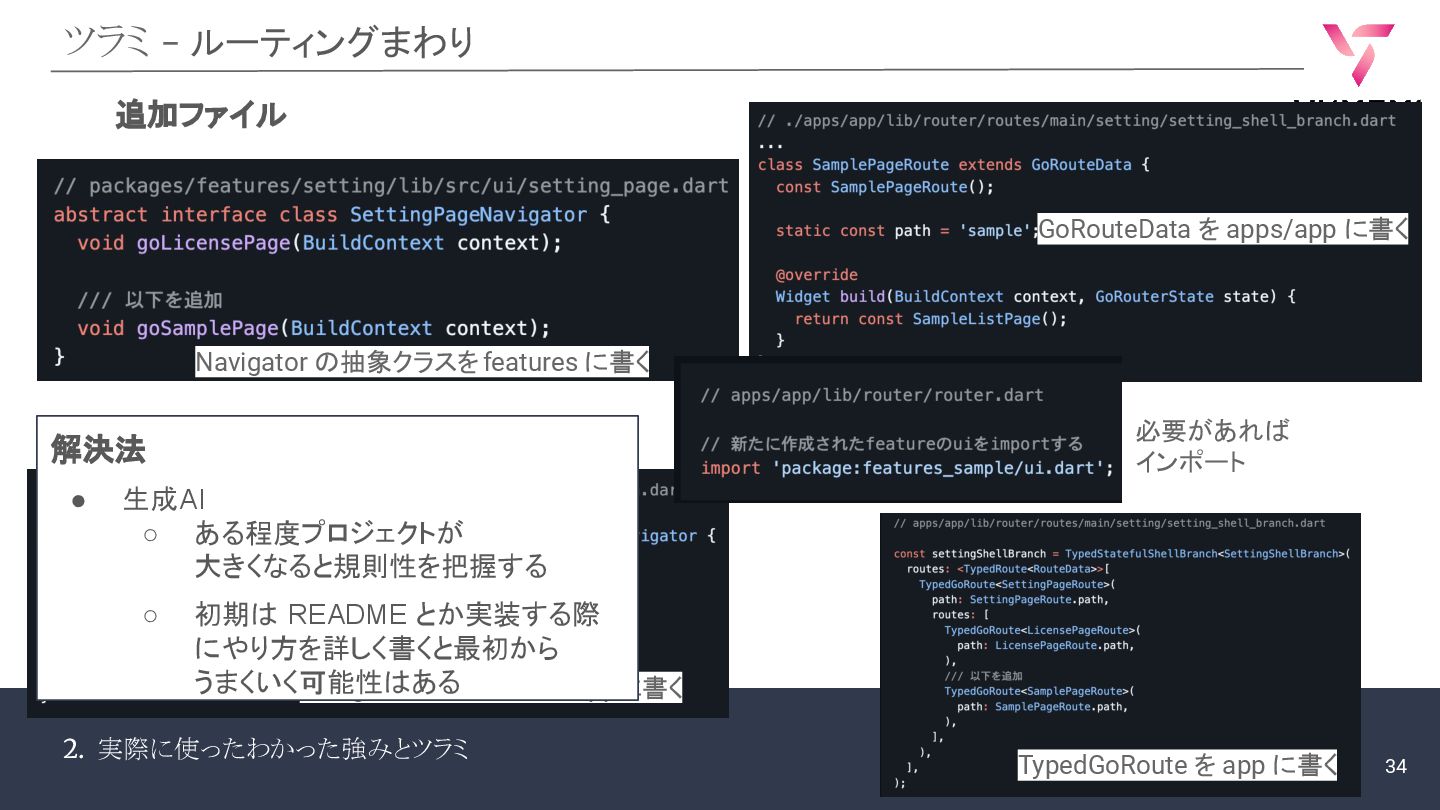Click the label 'TypedGoRoute を app に書く'

click(1177, 765)
